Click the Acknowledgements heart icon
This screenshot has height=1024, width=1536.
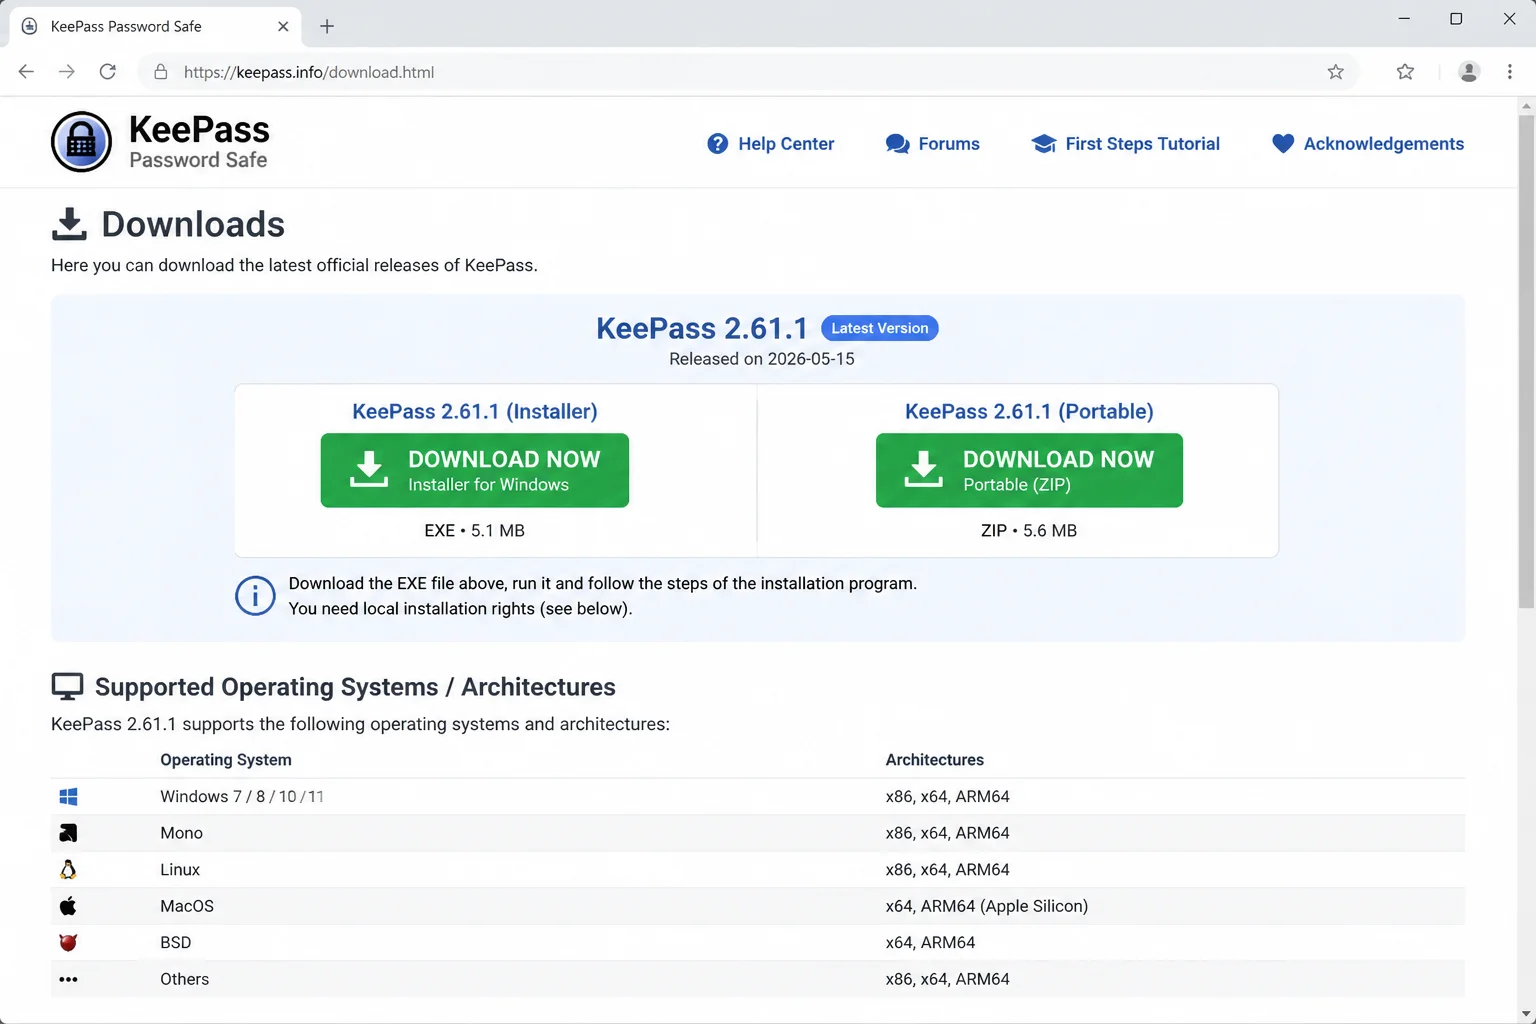click(1283, 144)
